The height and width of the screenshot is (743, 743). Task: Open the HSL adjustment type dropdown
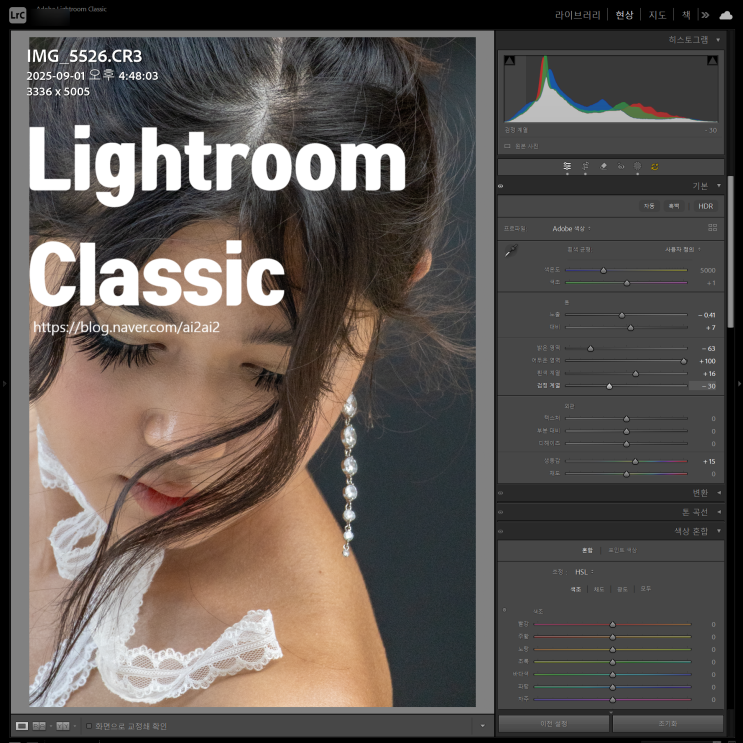click(584, 572)
